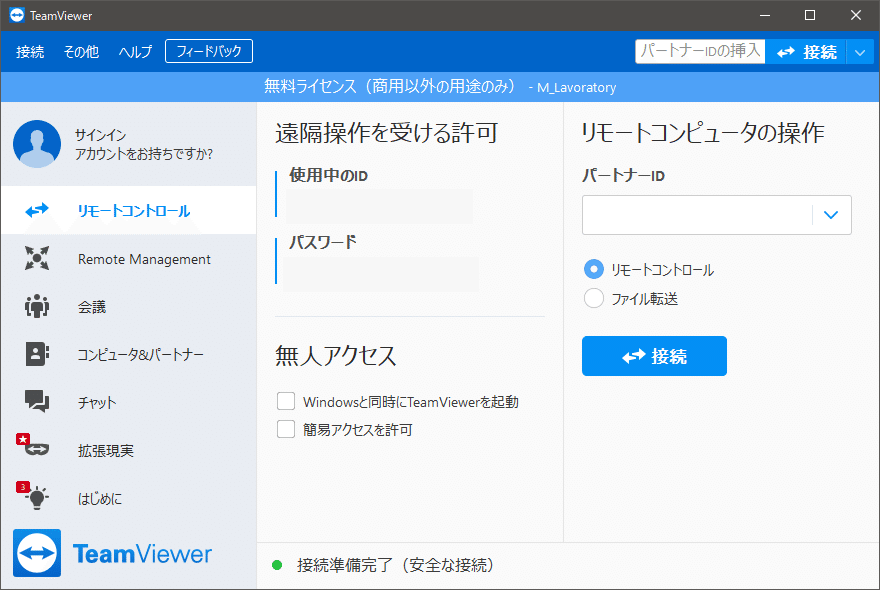Maximize the TeamViewer window

point(810,15)
